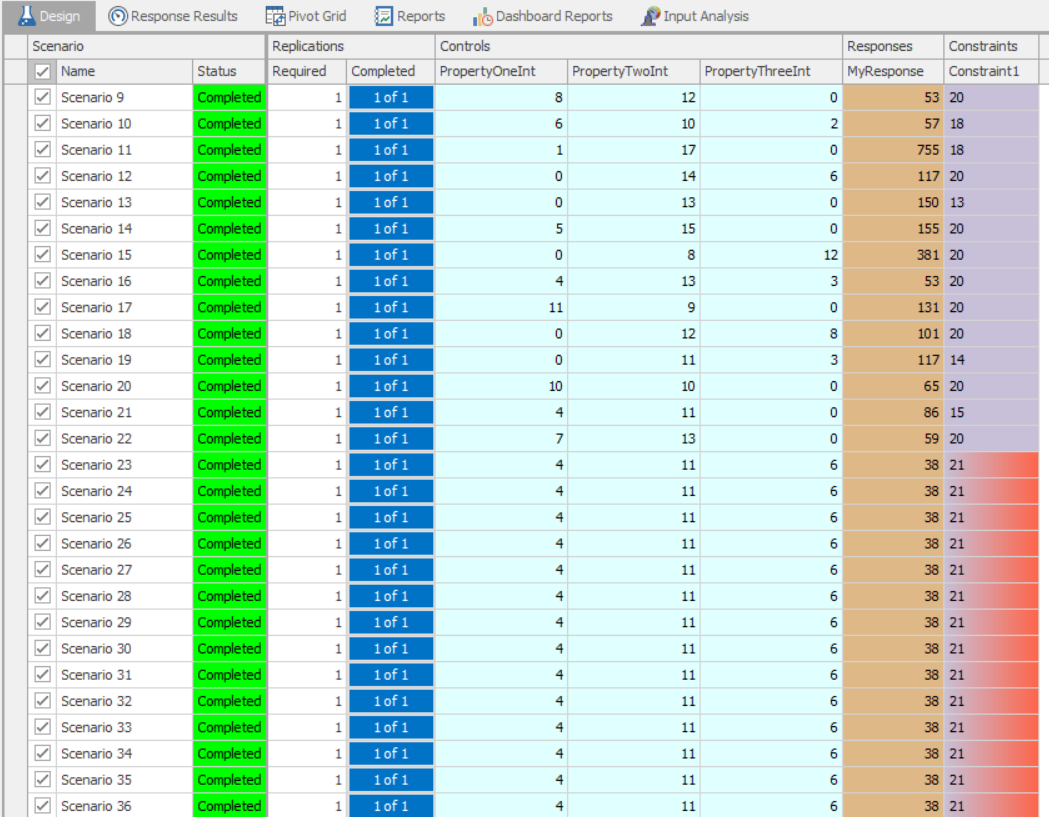Click the Pivot Grid icon
This screenshot has width=1049, height=817.
275,16
